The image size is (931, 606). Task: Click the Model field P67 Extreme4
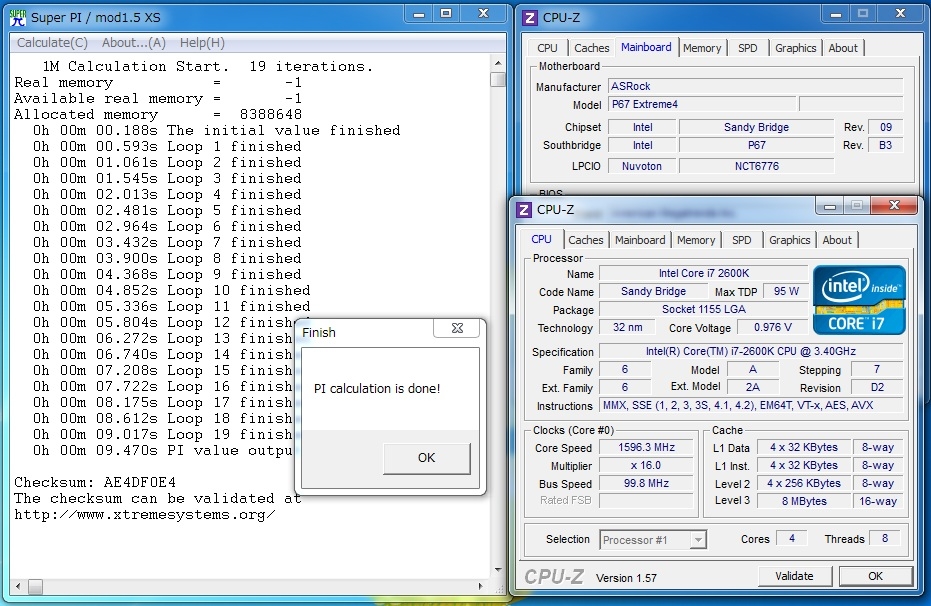coord(702,104)
